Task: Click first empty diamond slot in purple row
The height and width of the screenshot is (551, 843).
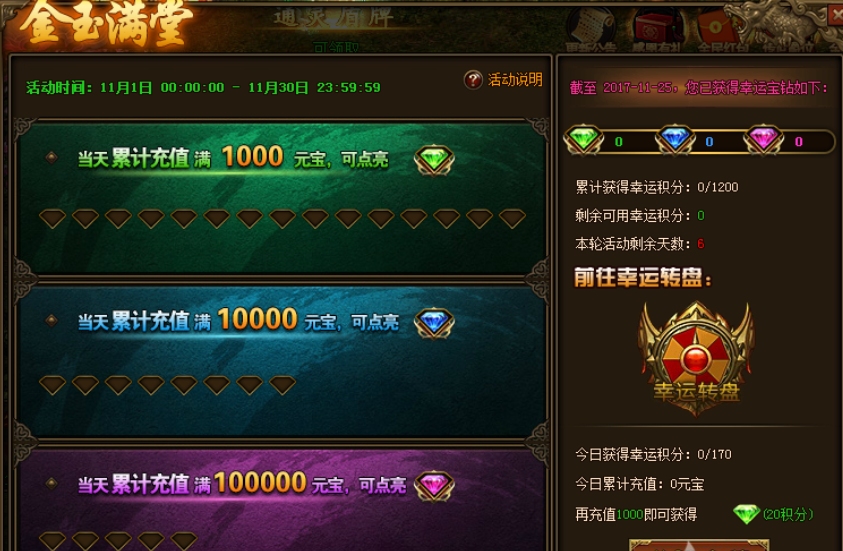Action: [x=53, y=541]
